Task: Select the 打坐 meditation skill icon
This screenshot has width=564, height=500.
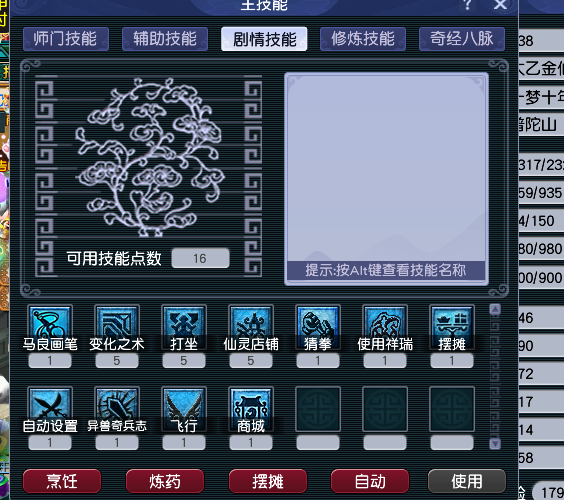Action: point(184,327)
